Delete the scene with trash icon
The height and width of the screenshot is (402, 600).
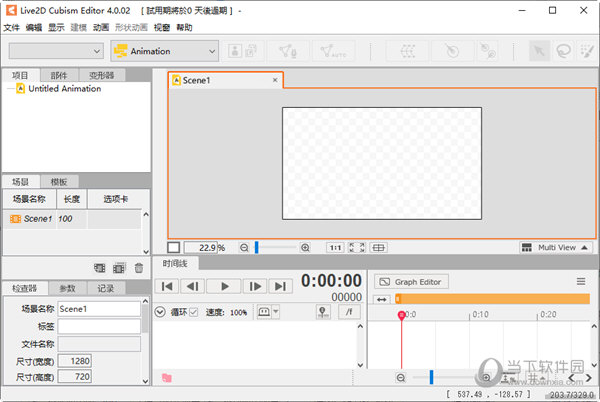(139, 268)
